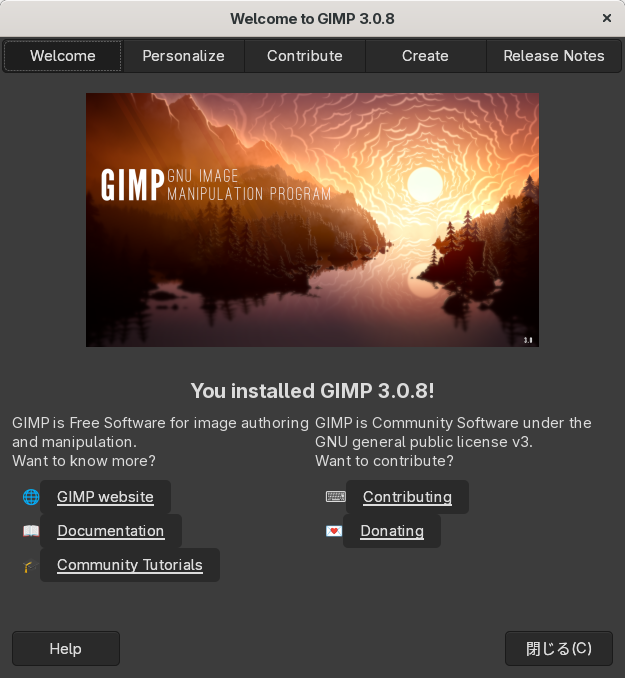This screenshot has height=678, width=625.
Task: Click the GIMP splash image
Action: pos(312,220)
